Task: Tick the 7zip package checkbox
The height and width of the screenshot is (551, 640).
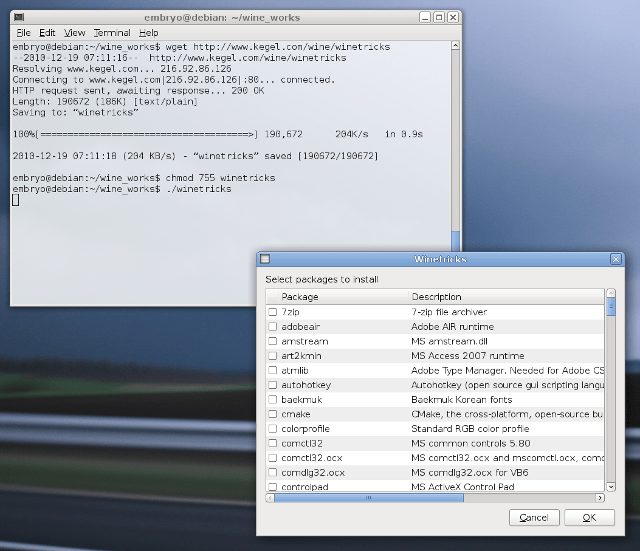Action: (273, 312)
